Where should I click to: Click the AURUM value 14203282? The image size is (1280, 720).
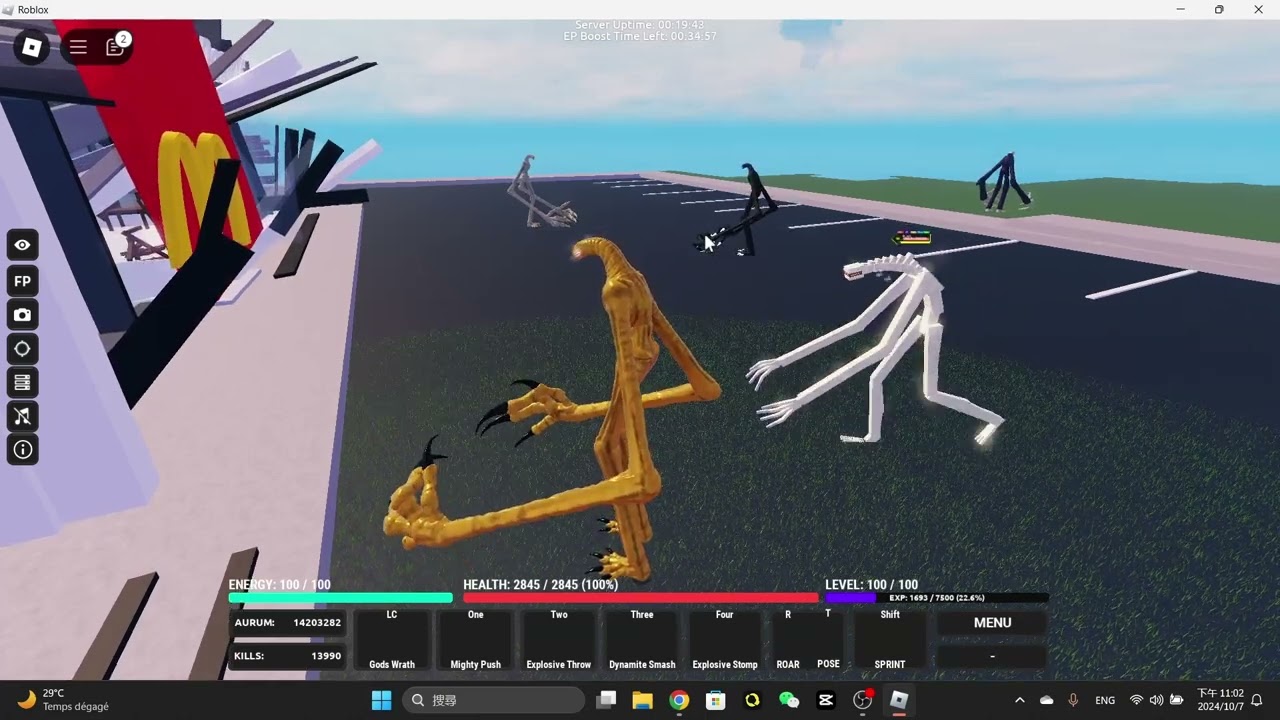(317, 622)
